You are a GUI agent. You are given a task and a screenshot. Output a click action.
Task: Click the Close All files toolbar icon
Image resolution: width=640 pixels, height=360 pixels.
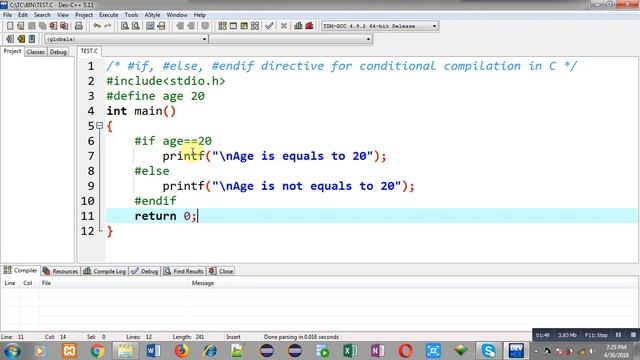click(64, 26)
